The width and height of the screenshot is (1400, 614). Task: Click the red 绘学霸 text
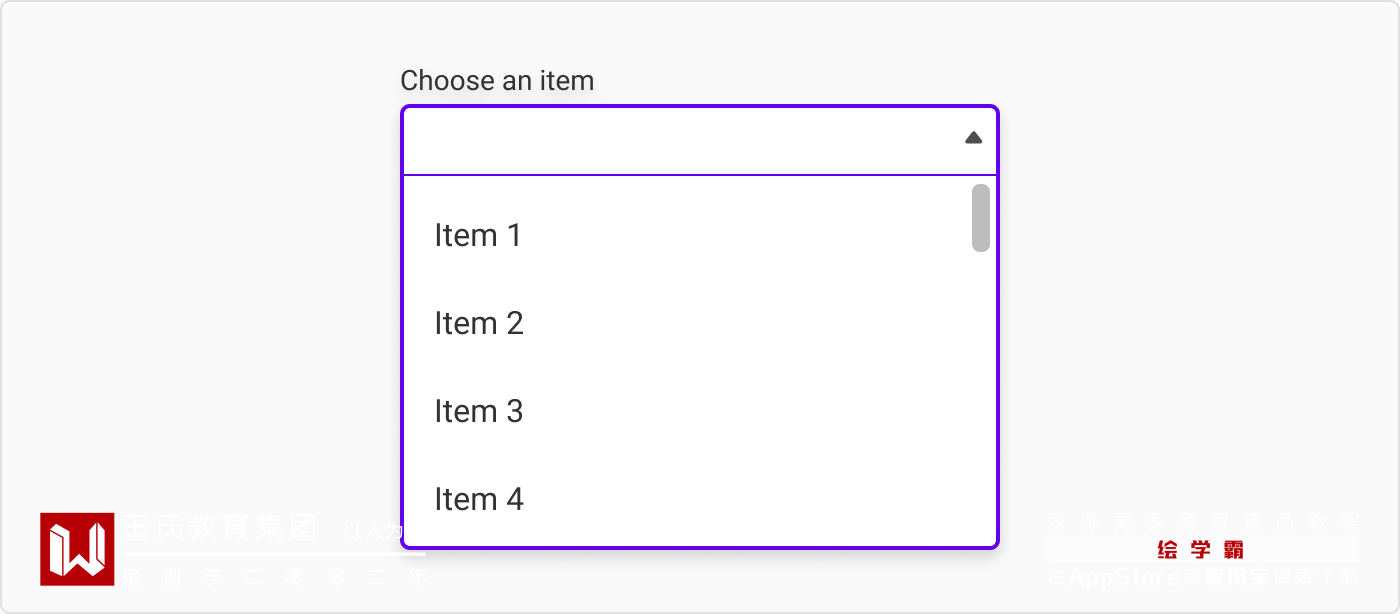[x=1199, y=550]
